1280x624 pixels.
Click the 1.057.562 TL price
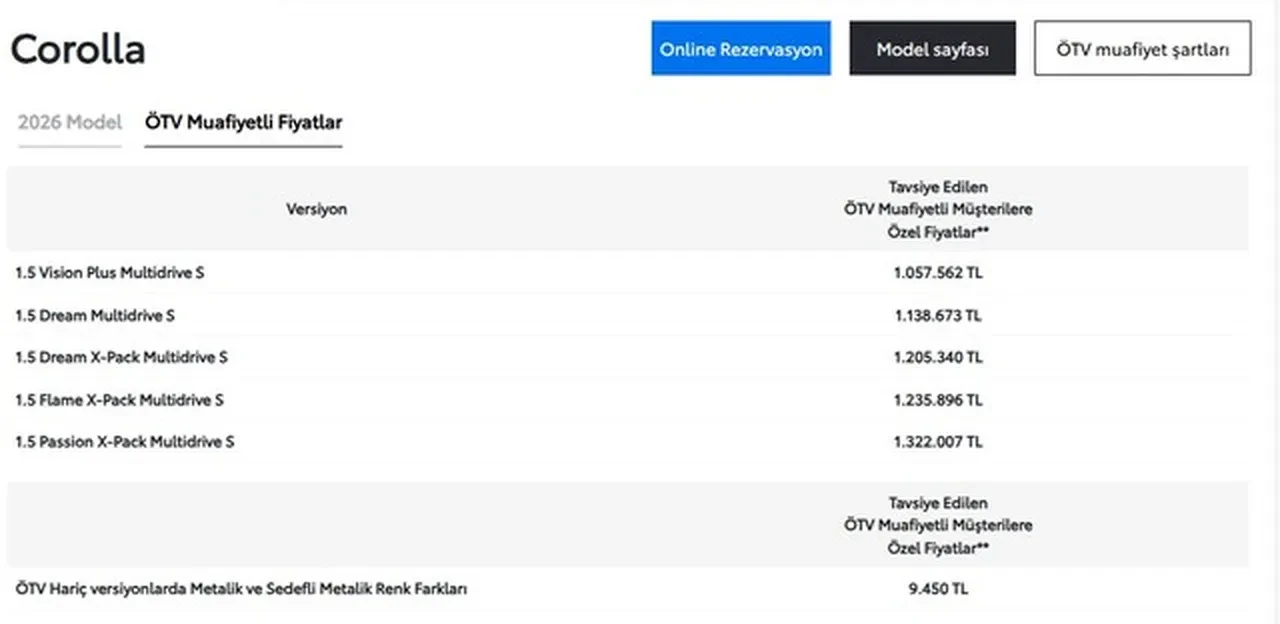point(938,272)
